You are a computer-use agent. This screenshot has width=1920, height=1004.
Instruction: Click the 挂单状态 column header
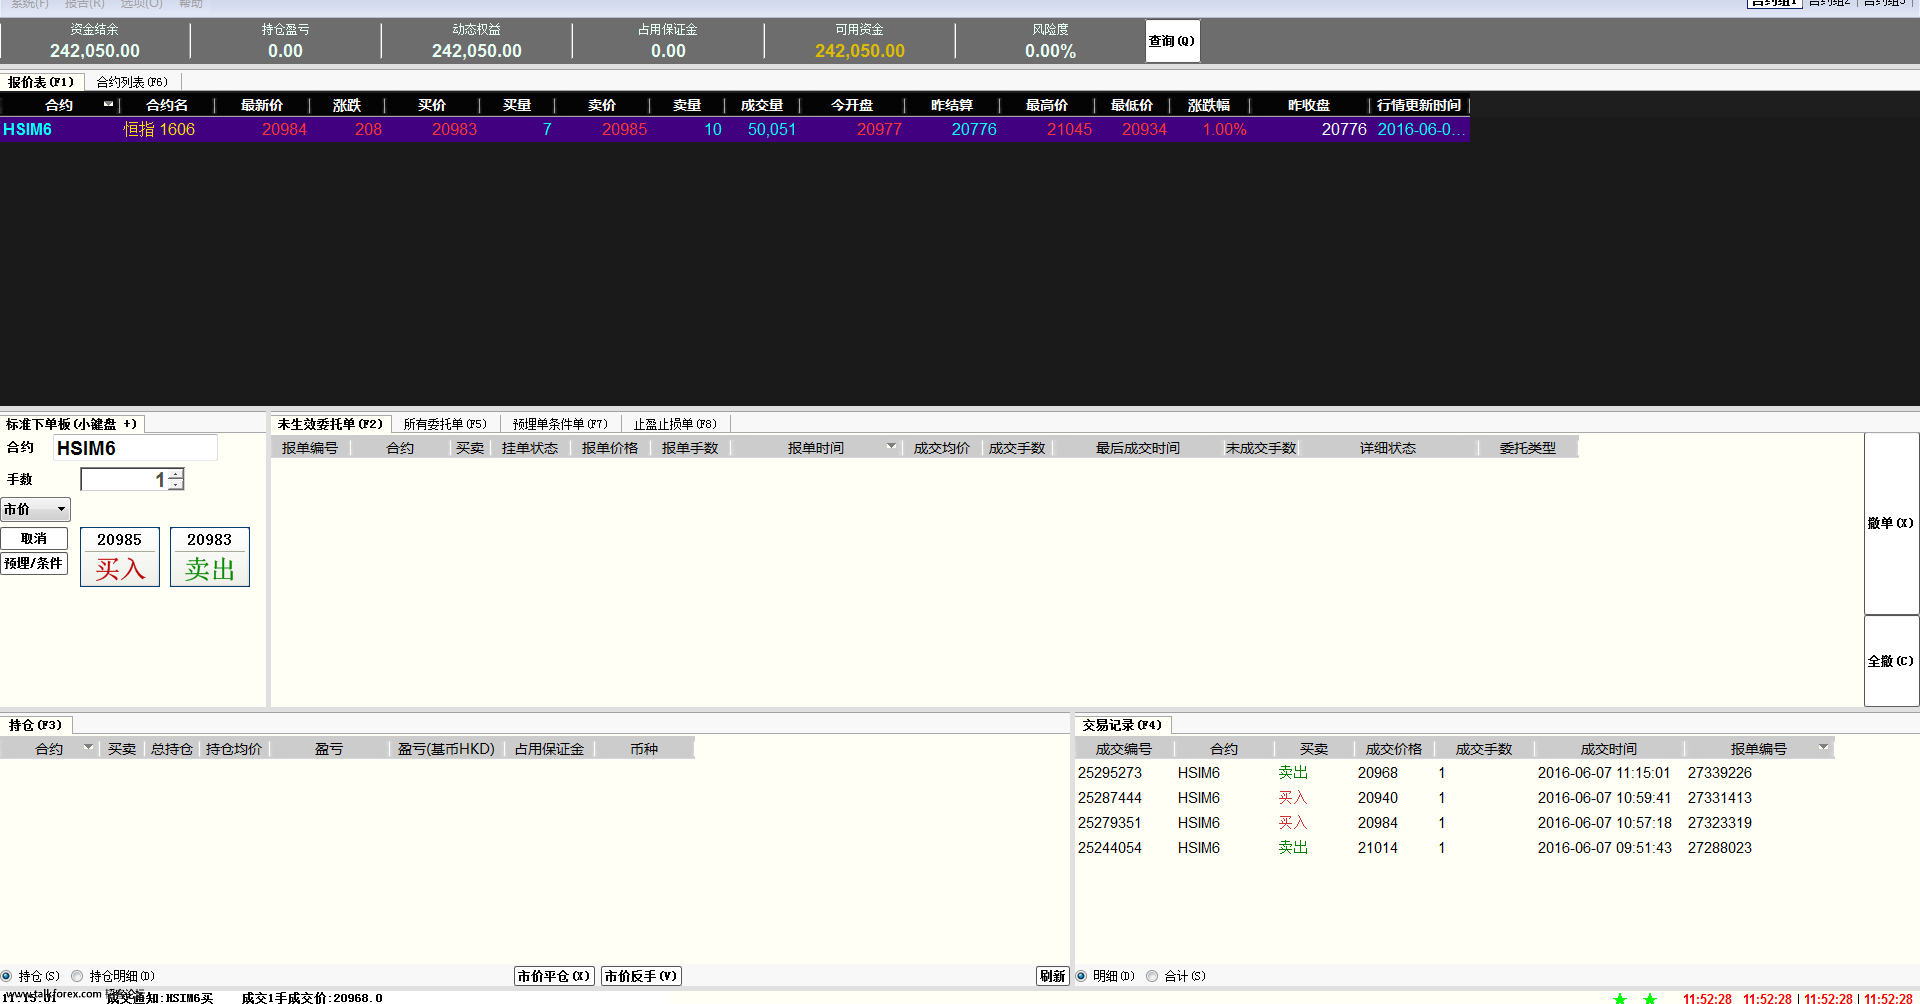pos(530,448)
